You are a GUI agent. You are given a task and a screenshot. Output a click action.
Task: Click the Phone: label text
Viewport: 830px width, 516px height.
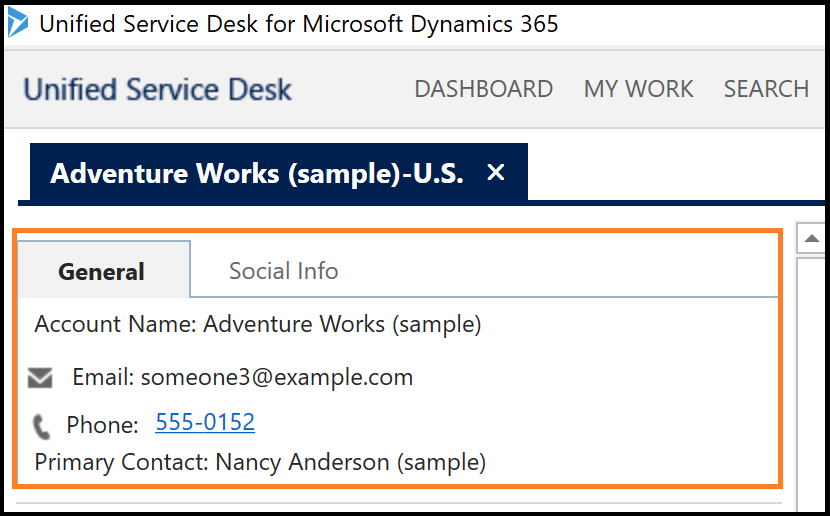click(102, 425)
